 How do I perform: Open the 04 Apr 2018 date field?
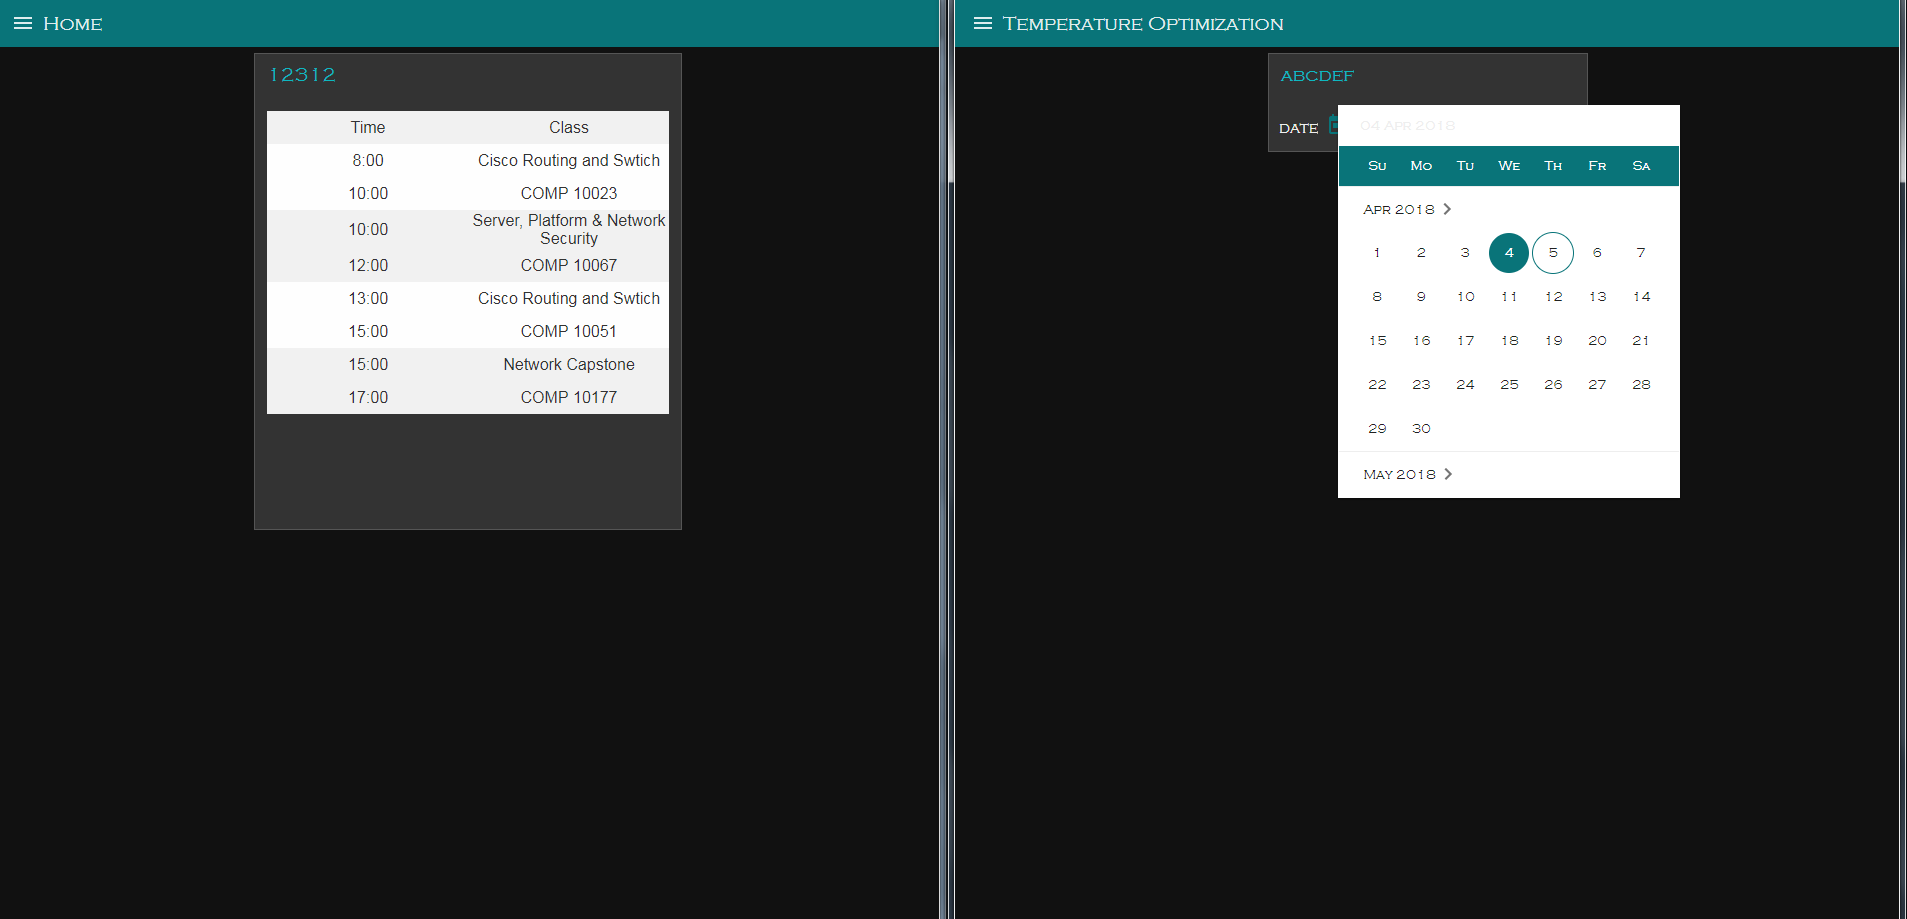click(1407, 125)
